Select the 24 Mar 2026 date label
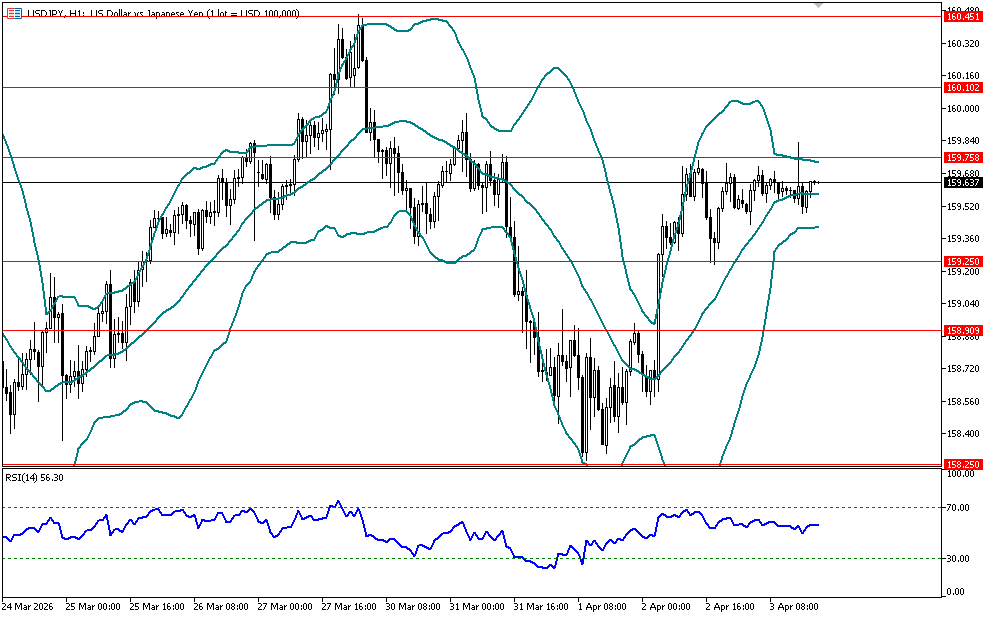994x618 pixels. (28, 607)
